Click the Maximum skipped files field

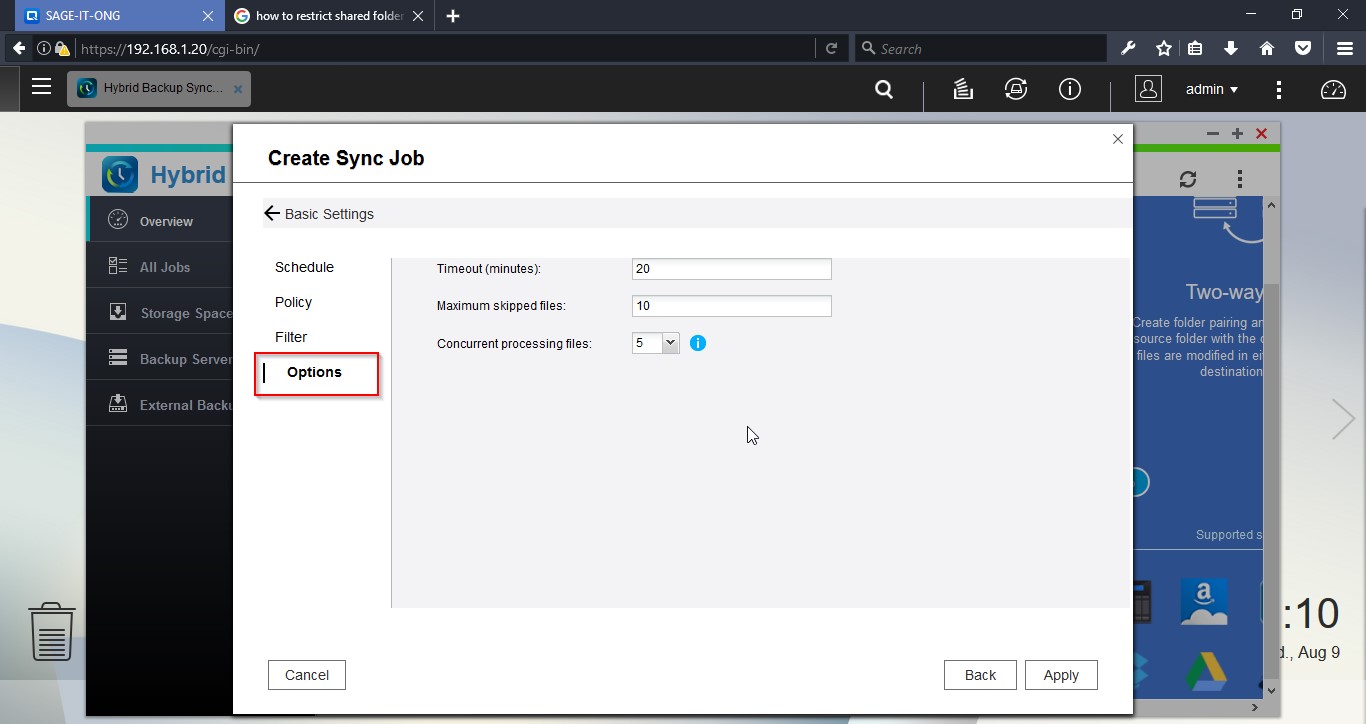[731, 306]
